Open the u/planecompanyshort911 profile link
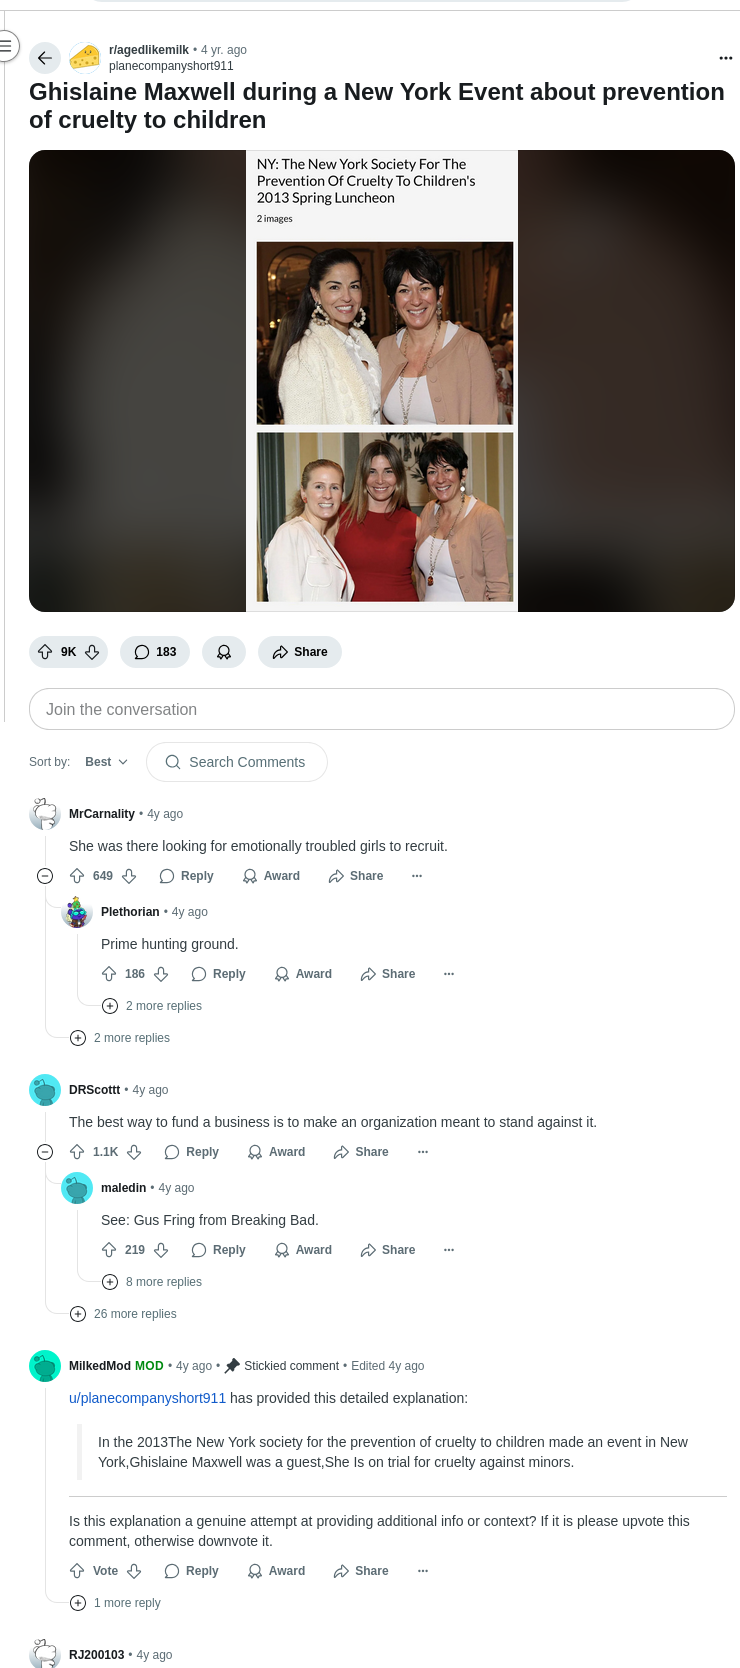740x1668 pixels. (147, 1398)
